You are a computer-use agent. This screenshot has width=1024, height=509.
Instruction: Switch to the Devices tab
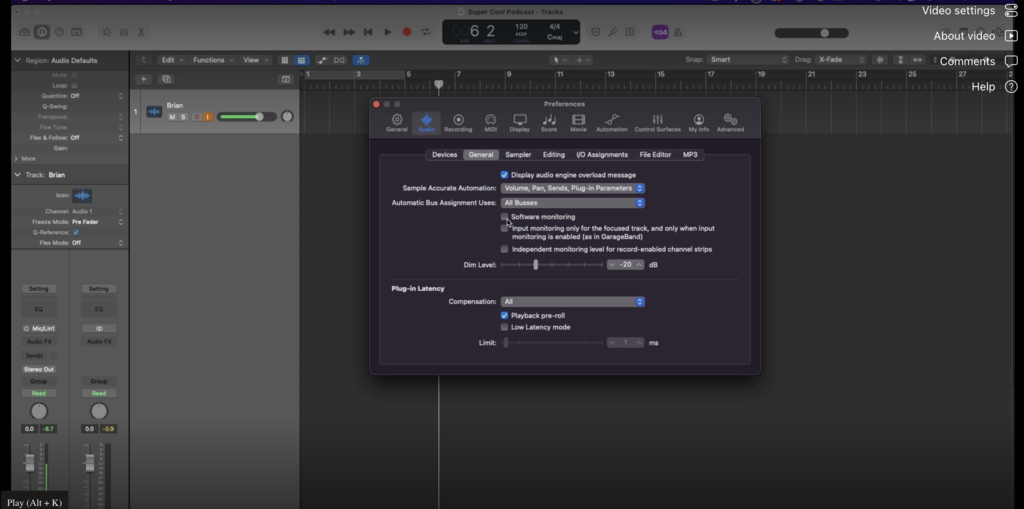(x=444, y=155)
